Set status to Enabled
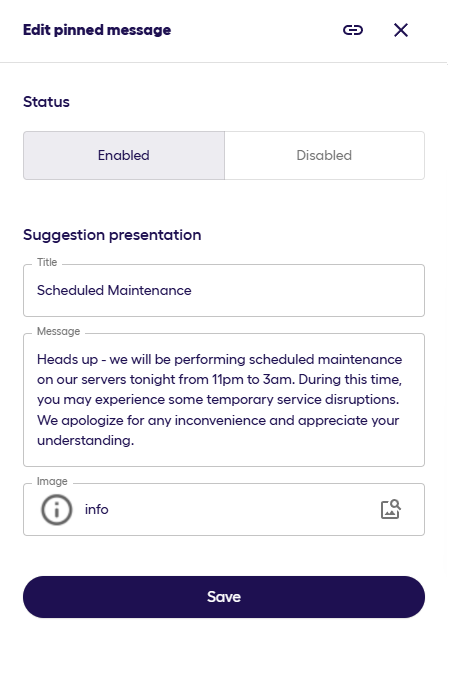Screen dimensions: 449x677 point(124,155)
